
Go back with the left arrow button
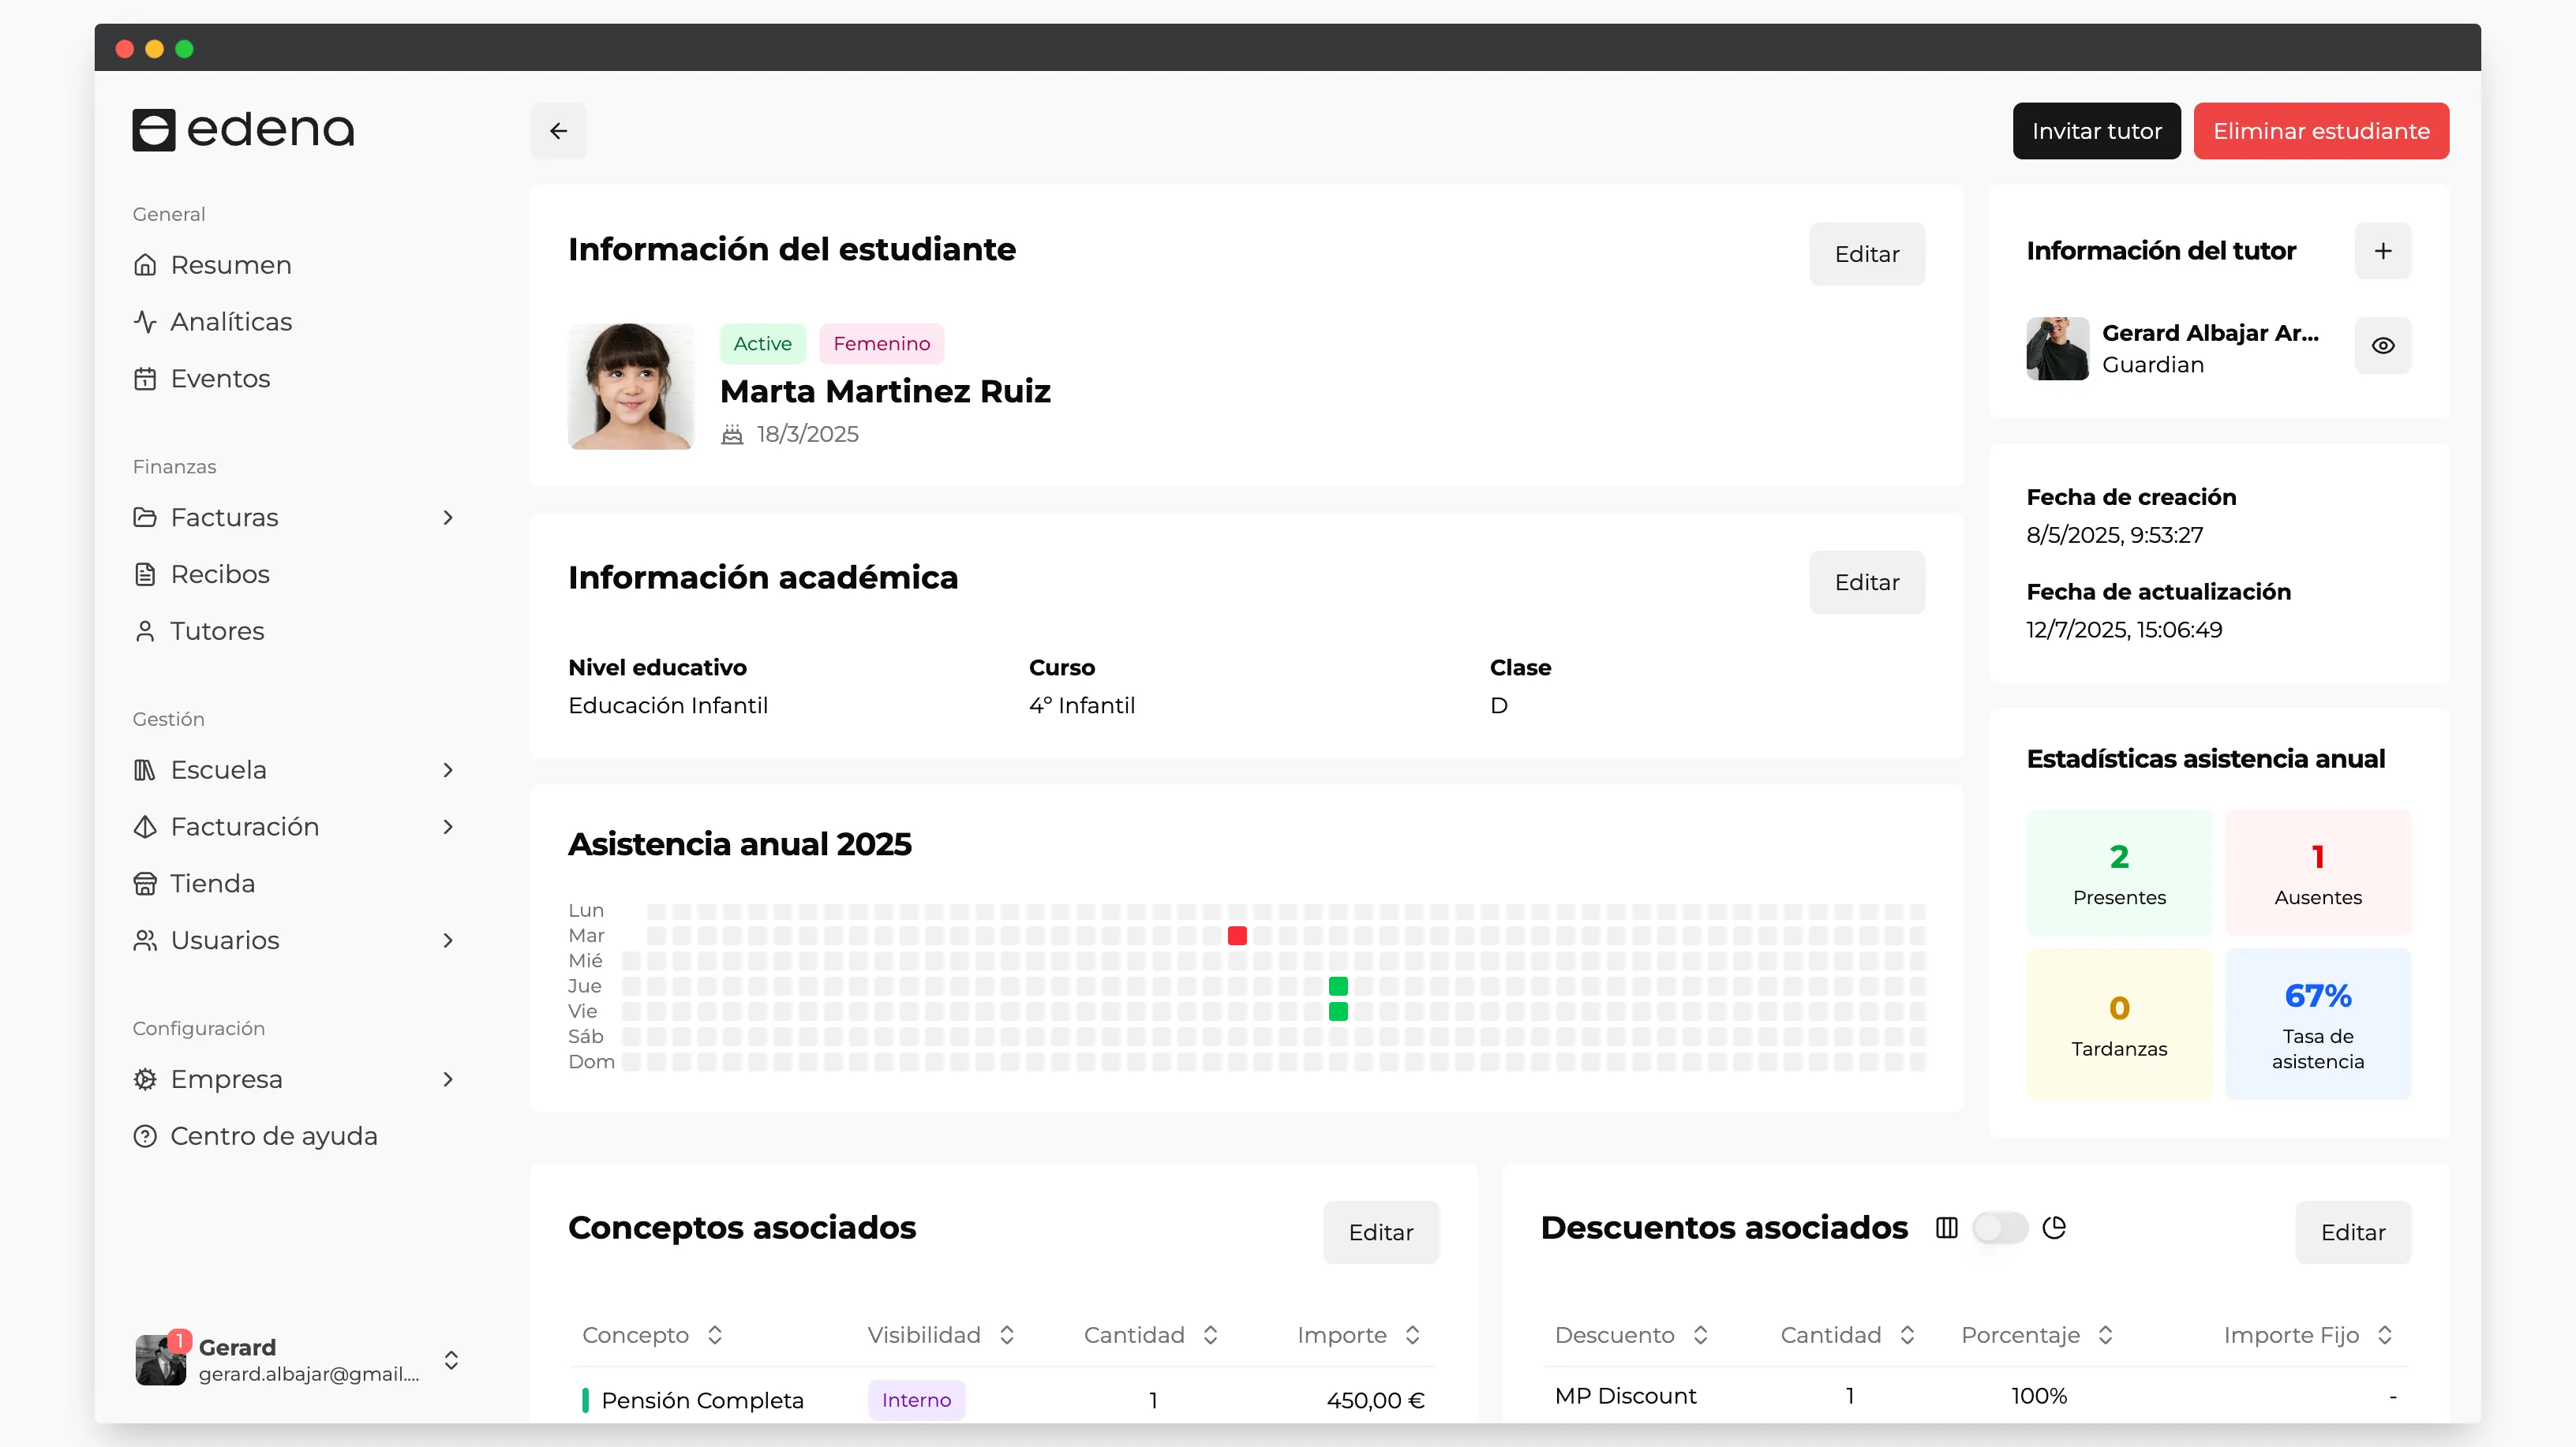click(558, 131)
